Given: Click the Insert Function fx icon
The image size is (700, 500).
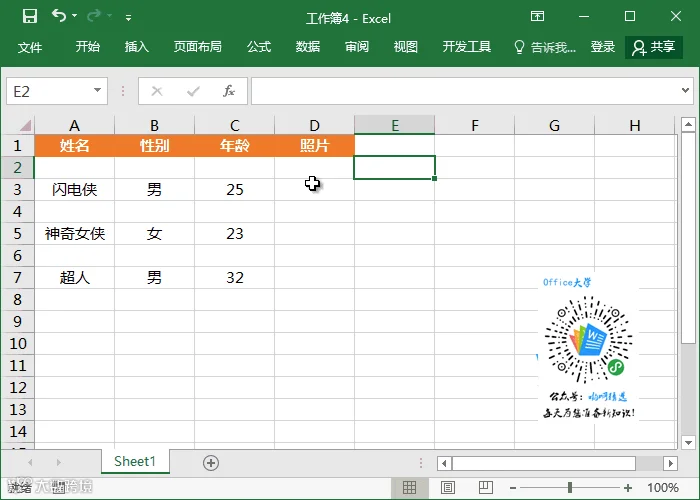Looking at the screenshot, I should point(229,91).
